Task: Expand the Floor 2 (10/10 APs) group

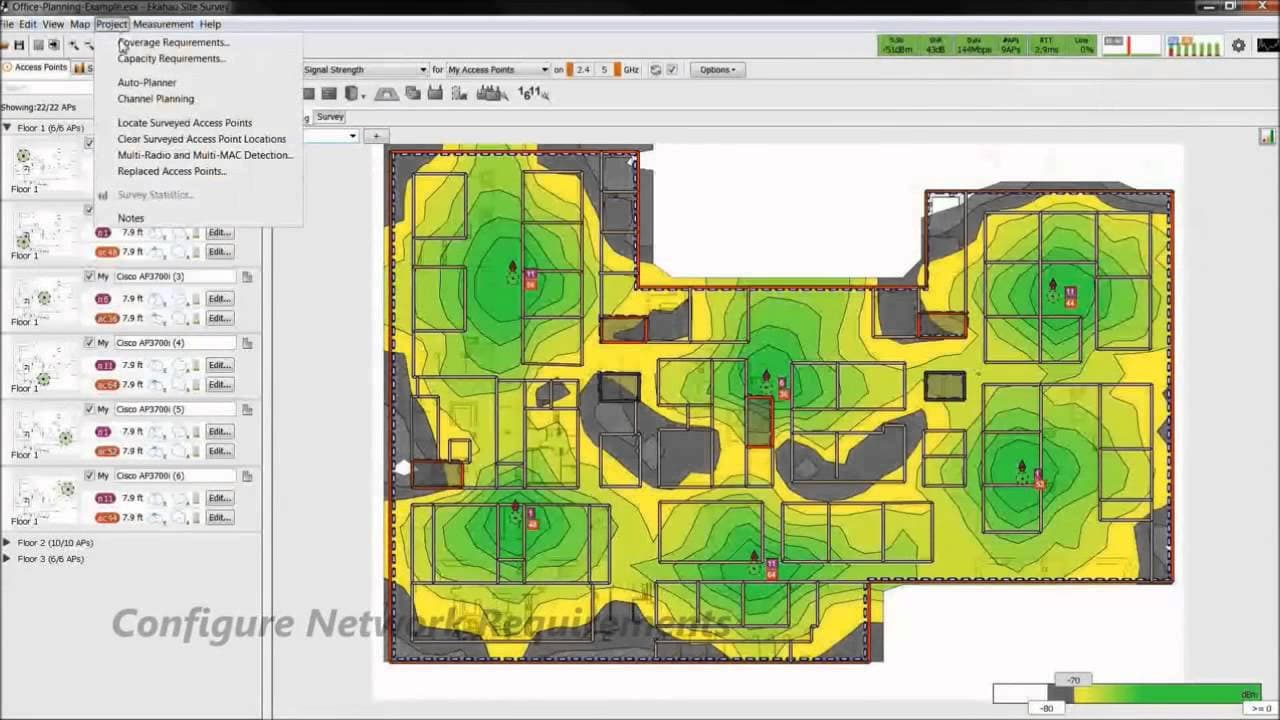Action: pyautogui.click(x=7, y=543)
